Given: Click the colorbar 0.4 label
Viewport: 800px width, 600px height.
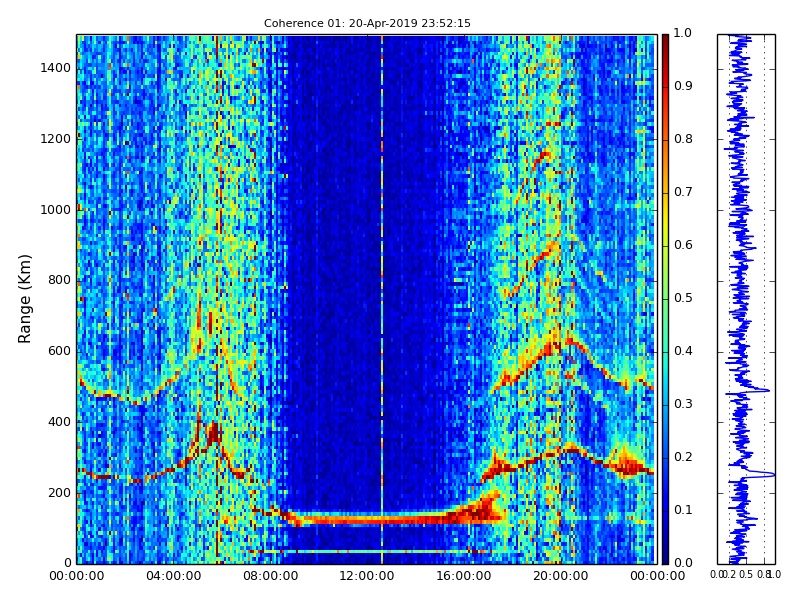Looking at the screenshot, I should point(683,351).
